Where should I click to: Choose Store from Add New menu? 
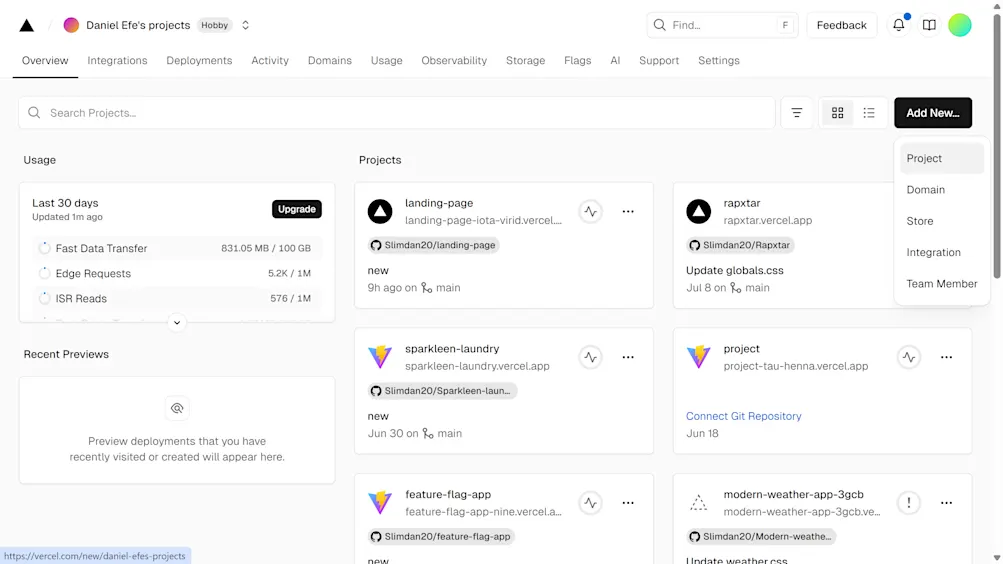(x=942, y=221)
